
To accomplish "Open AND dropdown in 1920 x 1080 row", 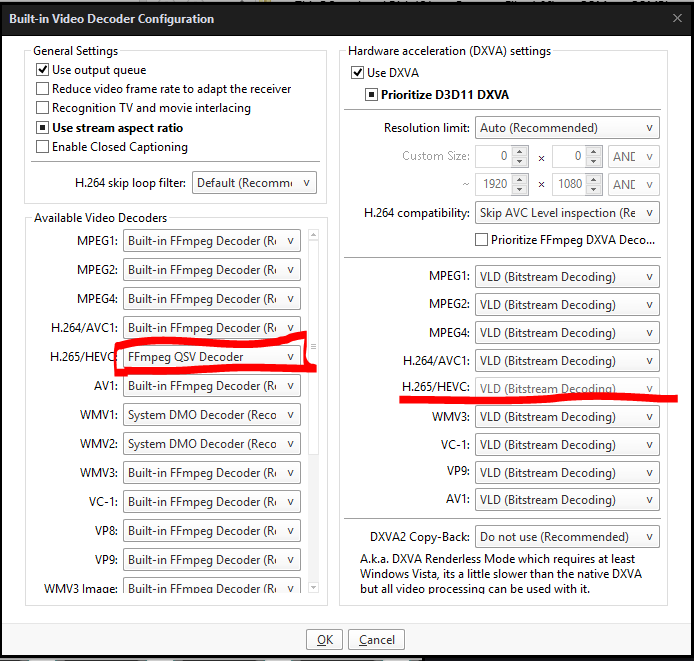I will click(x=633, y=184).
